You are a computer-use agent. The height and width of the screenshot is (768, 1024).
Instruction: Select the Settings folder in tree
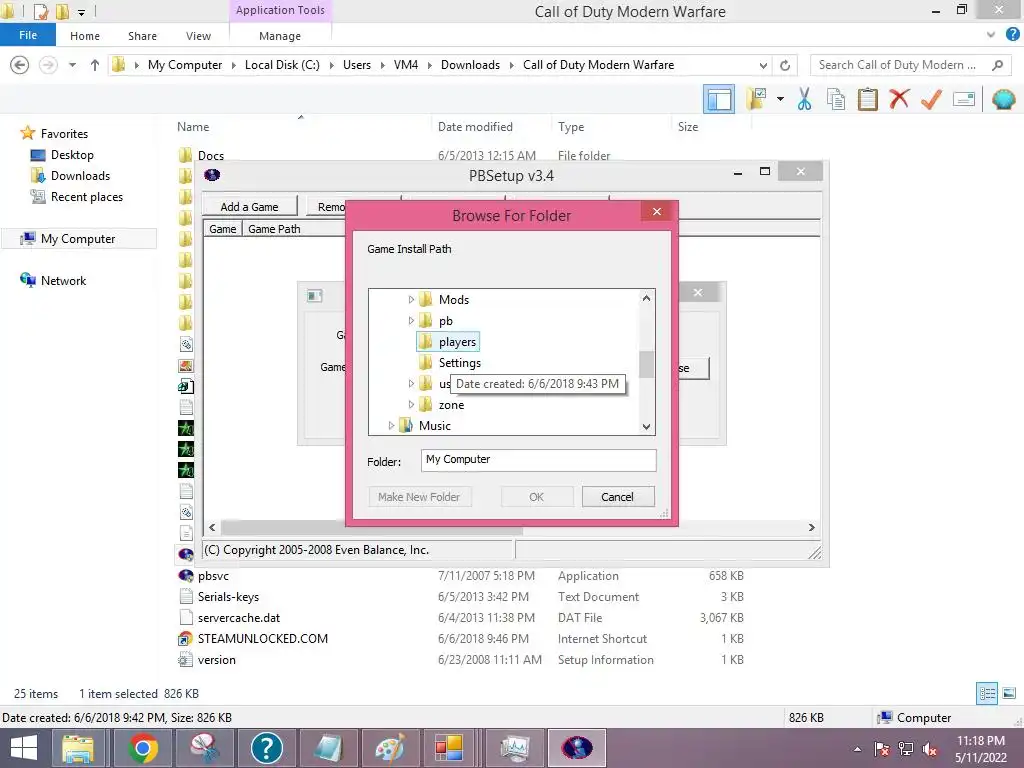pos(460,363)
